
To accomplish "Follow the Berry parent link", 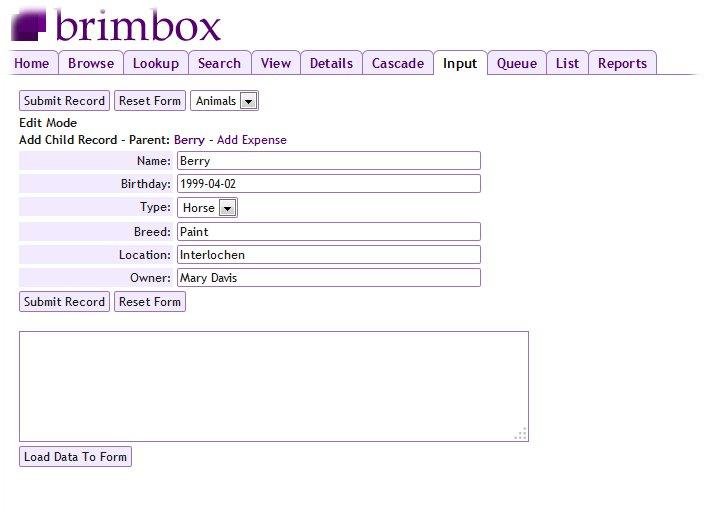I will pyautogui.click(x=189, y=140).
